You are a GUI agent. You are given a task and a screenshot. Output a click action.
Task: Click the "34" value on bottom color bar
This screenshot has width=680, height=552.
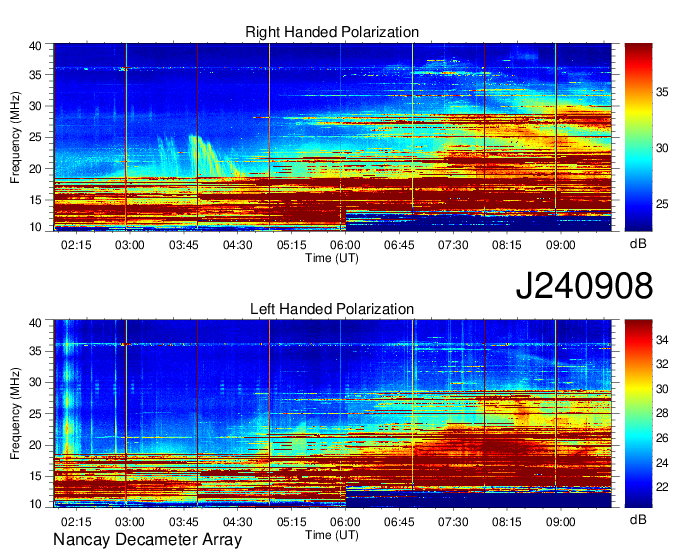coord(662,340)
